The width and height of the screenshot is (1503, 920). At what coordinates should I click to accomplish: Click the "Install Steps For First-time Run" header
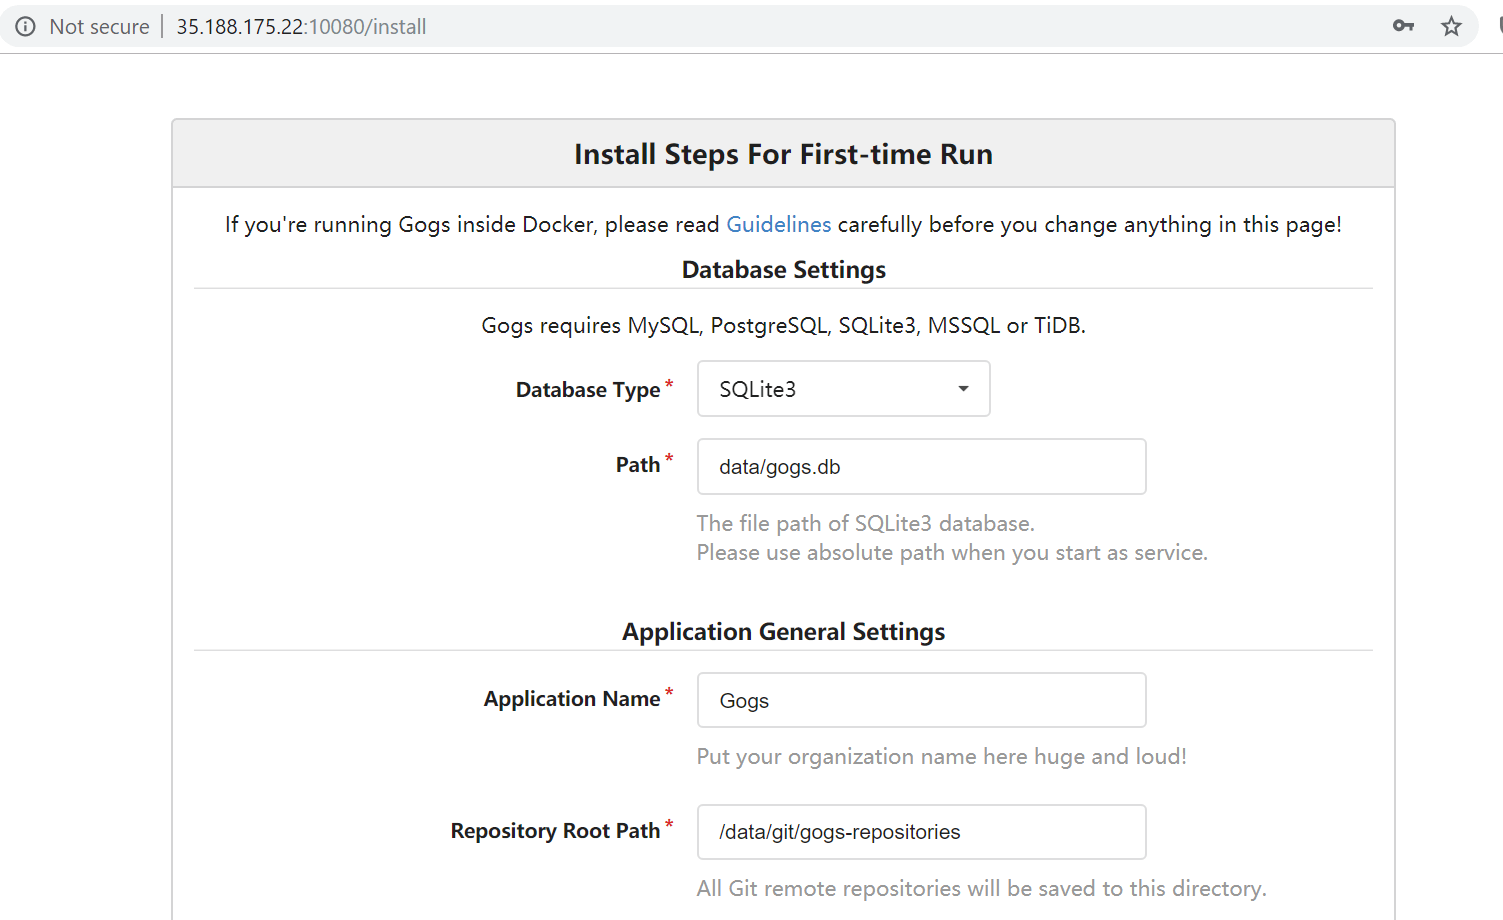(x=783, y=154)
